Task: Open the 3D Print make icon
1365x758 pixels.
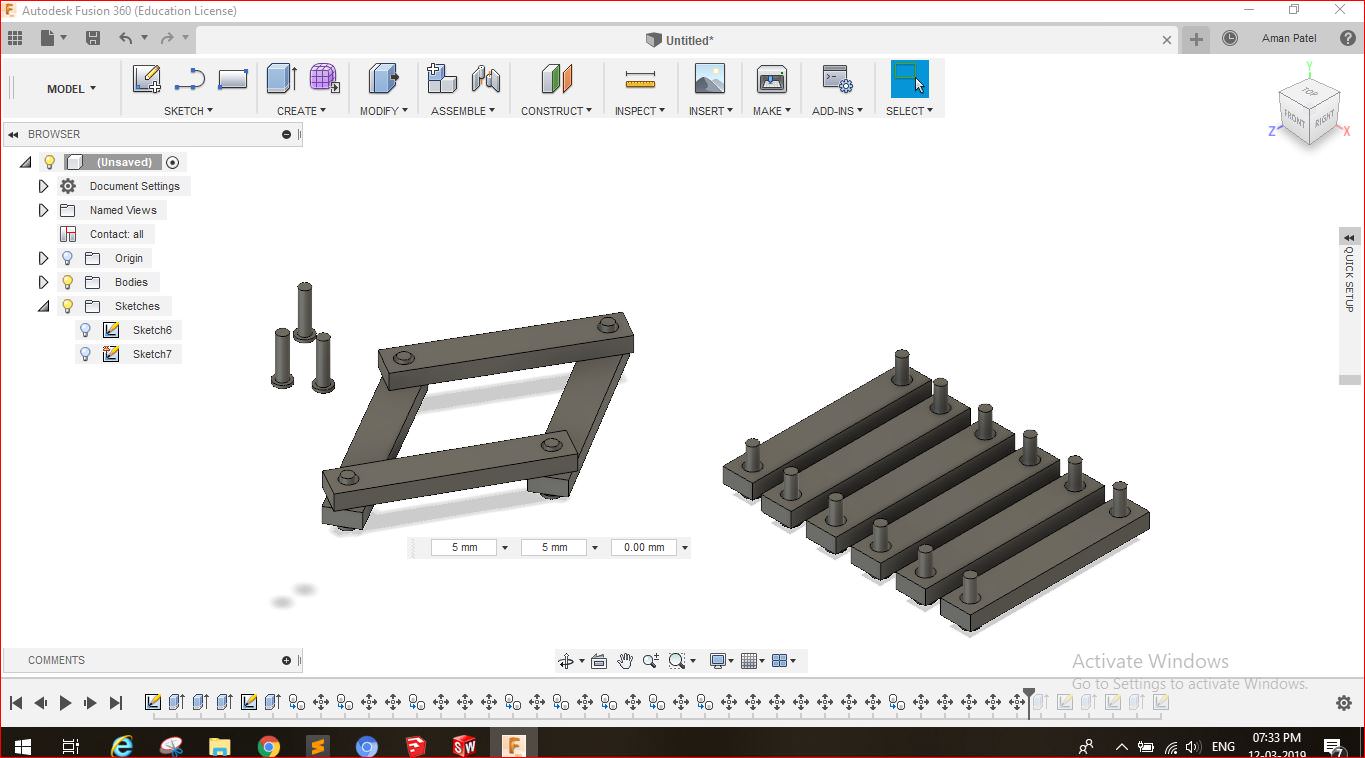Action: 772,79
